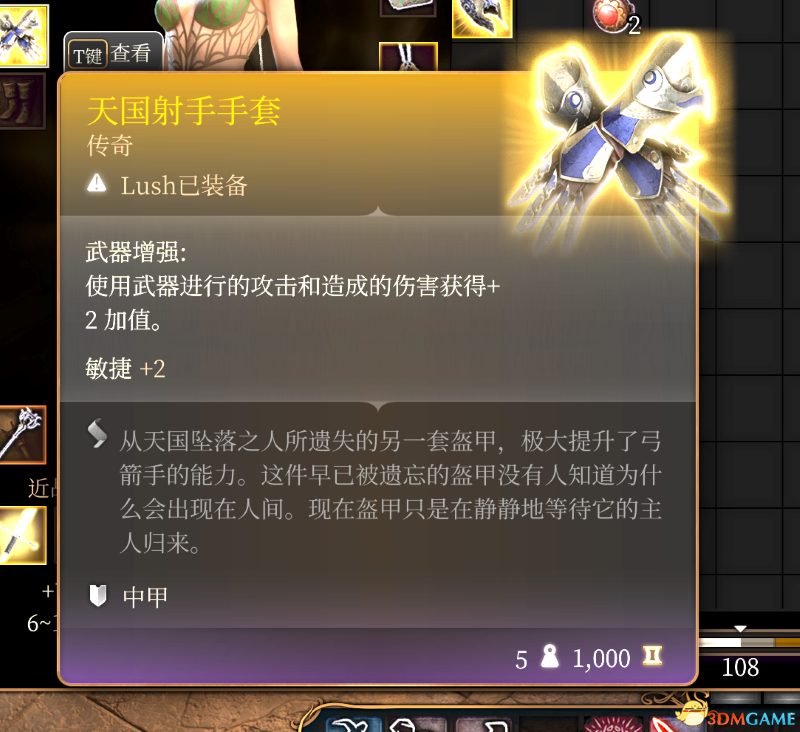Click the warning triangle beside Lush已装备
800x732 pixels.
tap(96, 183)
